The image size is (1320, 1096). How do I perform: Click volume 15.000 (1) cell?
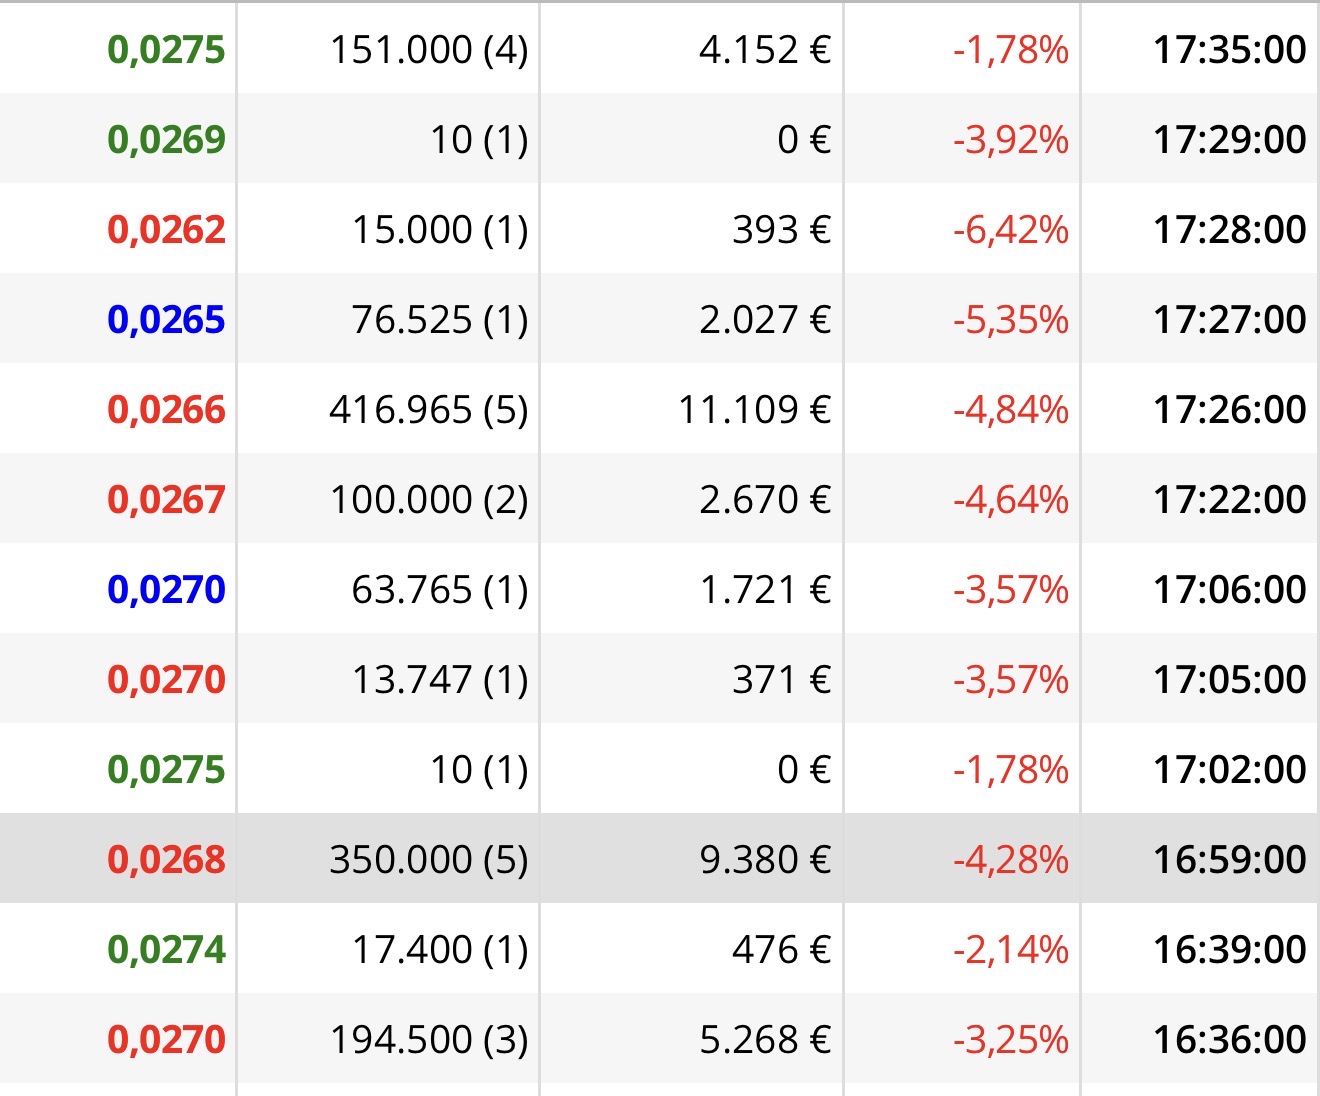[440, 229]
